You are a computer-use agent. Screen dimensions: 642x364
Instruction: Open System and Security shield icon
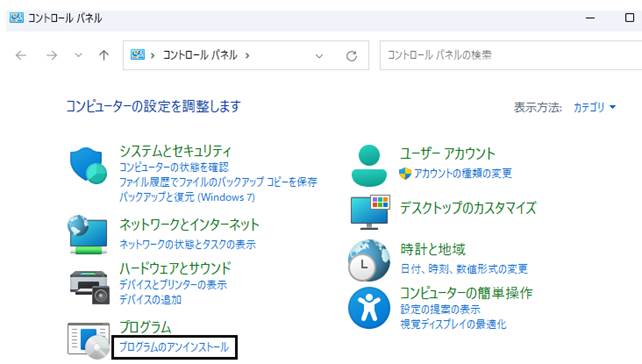(88, 166)
